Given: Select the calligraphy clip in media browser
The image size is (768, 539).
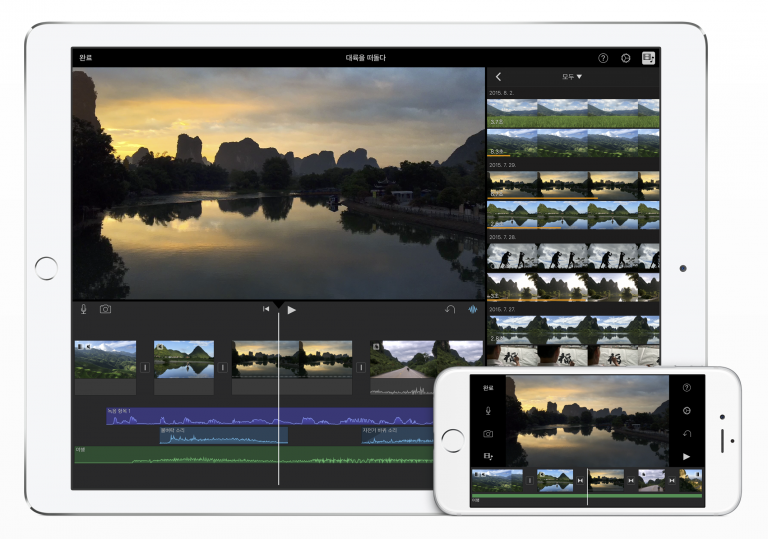Looking at the screenshot, I should (573, 355).
